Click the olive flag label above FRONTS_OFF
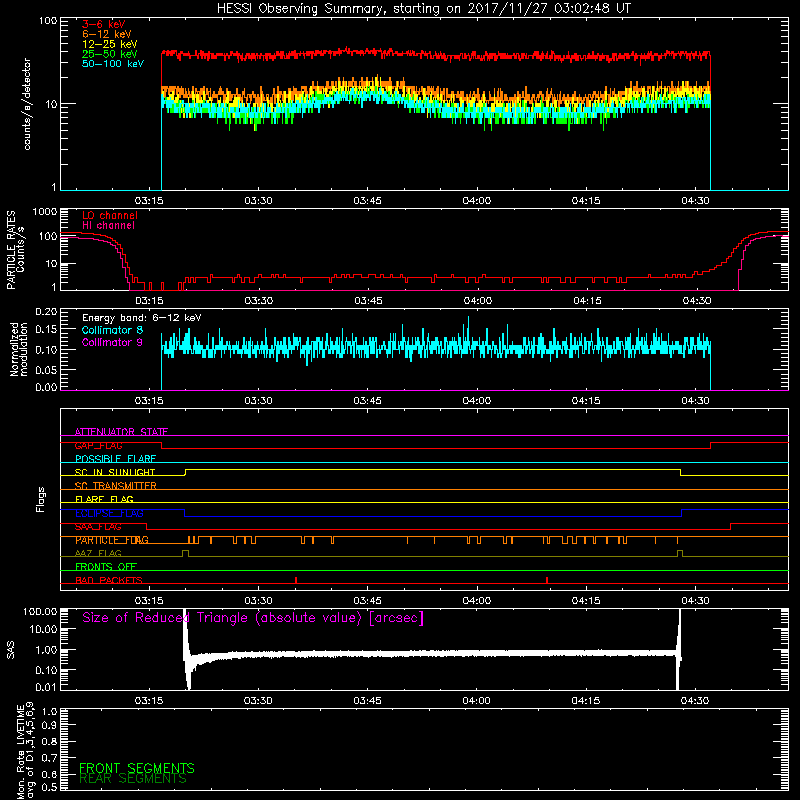Image resolution: width=800 pixels, height=800 pixels. pyautogui.click(x=98, y=554)
